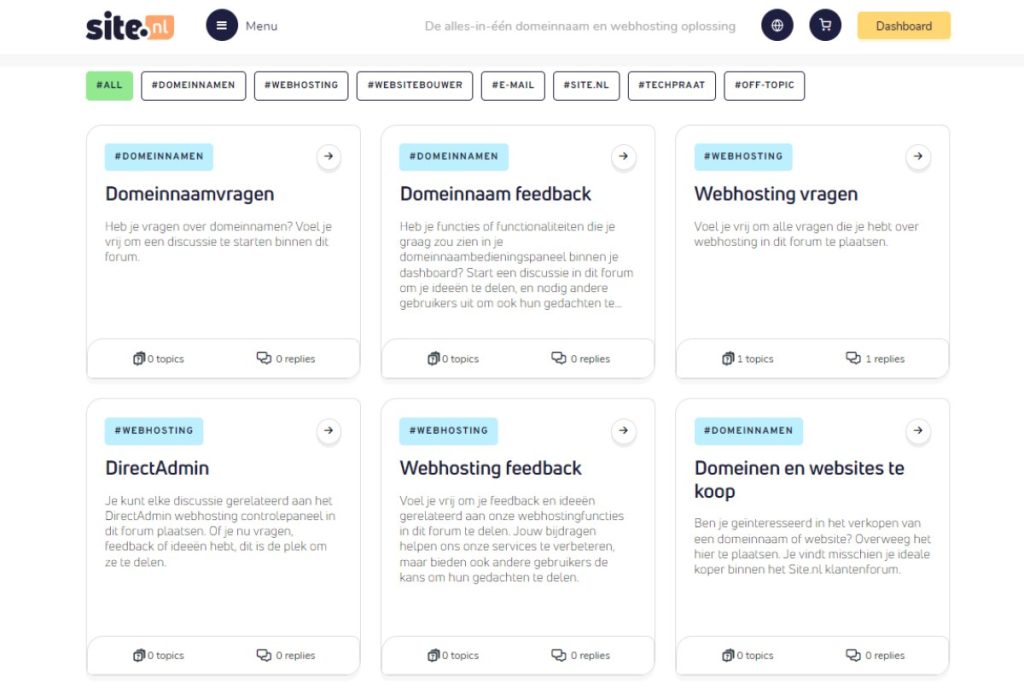Click the topics icon under Domeinnaam feedback

tap(432, 358)
